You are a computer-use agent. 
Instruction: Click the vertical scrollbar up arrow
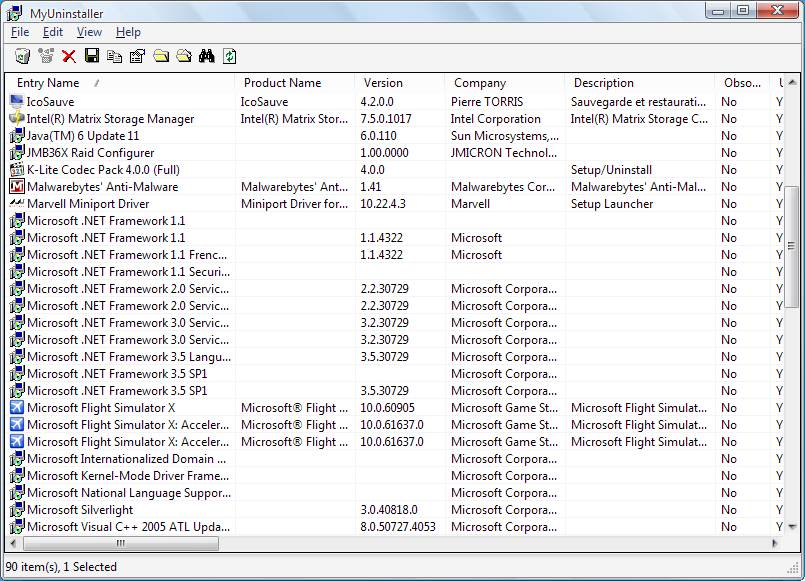tap(791, 82)
